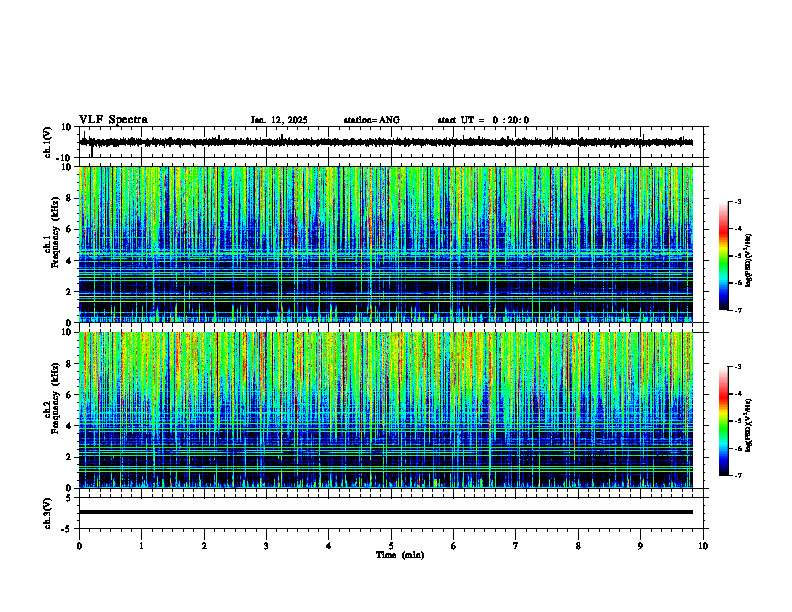This screenshot has height=612, width=792.
Task: Click the "8" kHz tick of ch.2 spectrogram
Action: pos(69,364)
